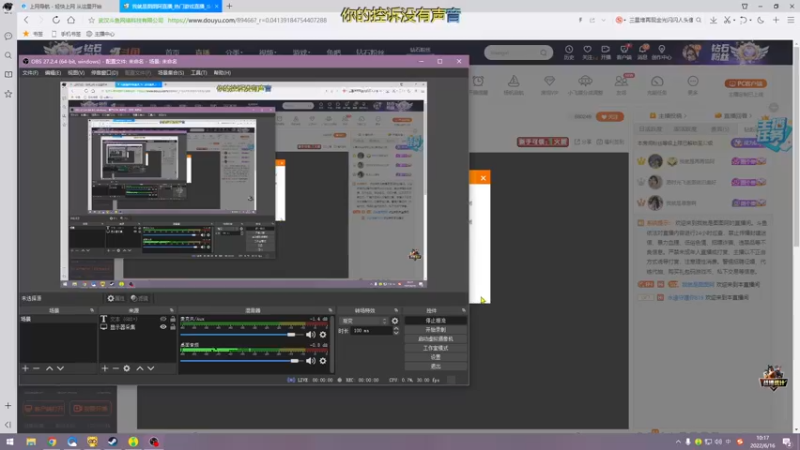Open transition properties gear icon
The width and height of the screenshot is (800, 450).
(394, 321)
